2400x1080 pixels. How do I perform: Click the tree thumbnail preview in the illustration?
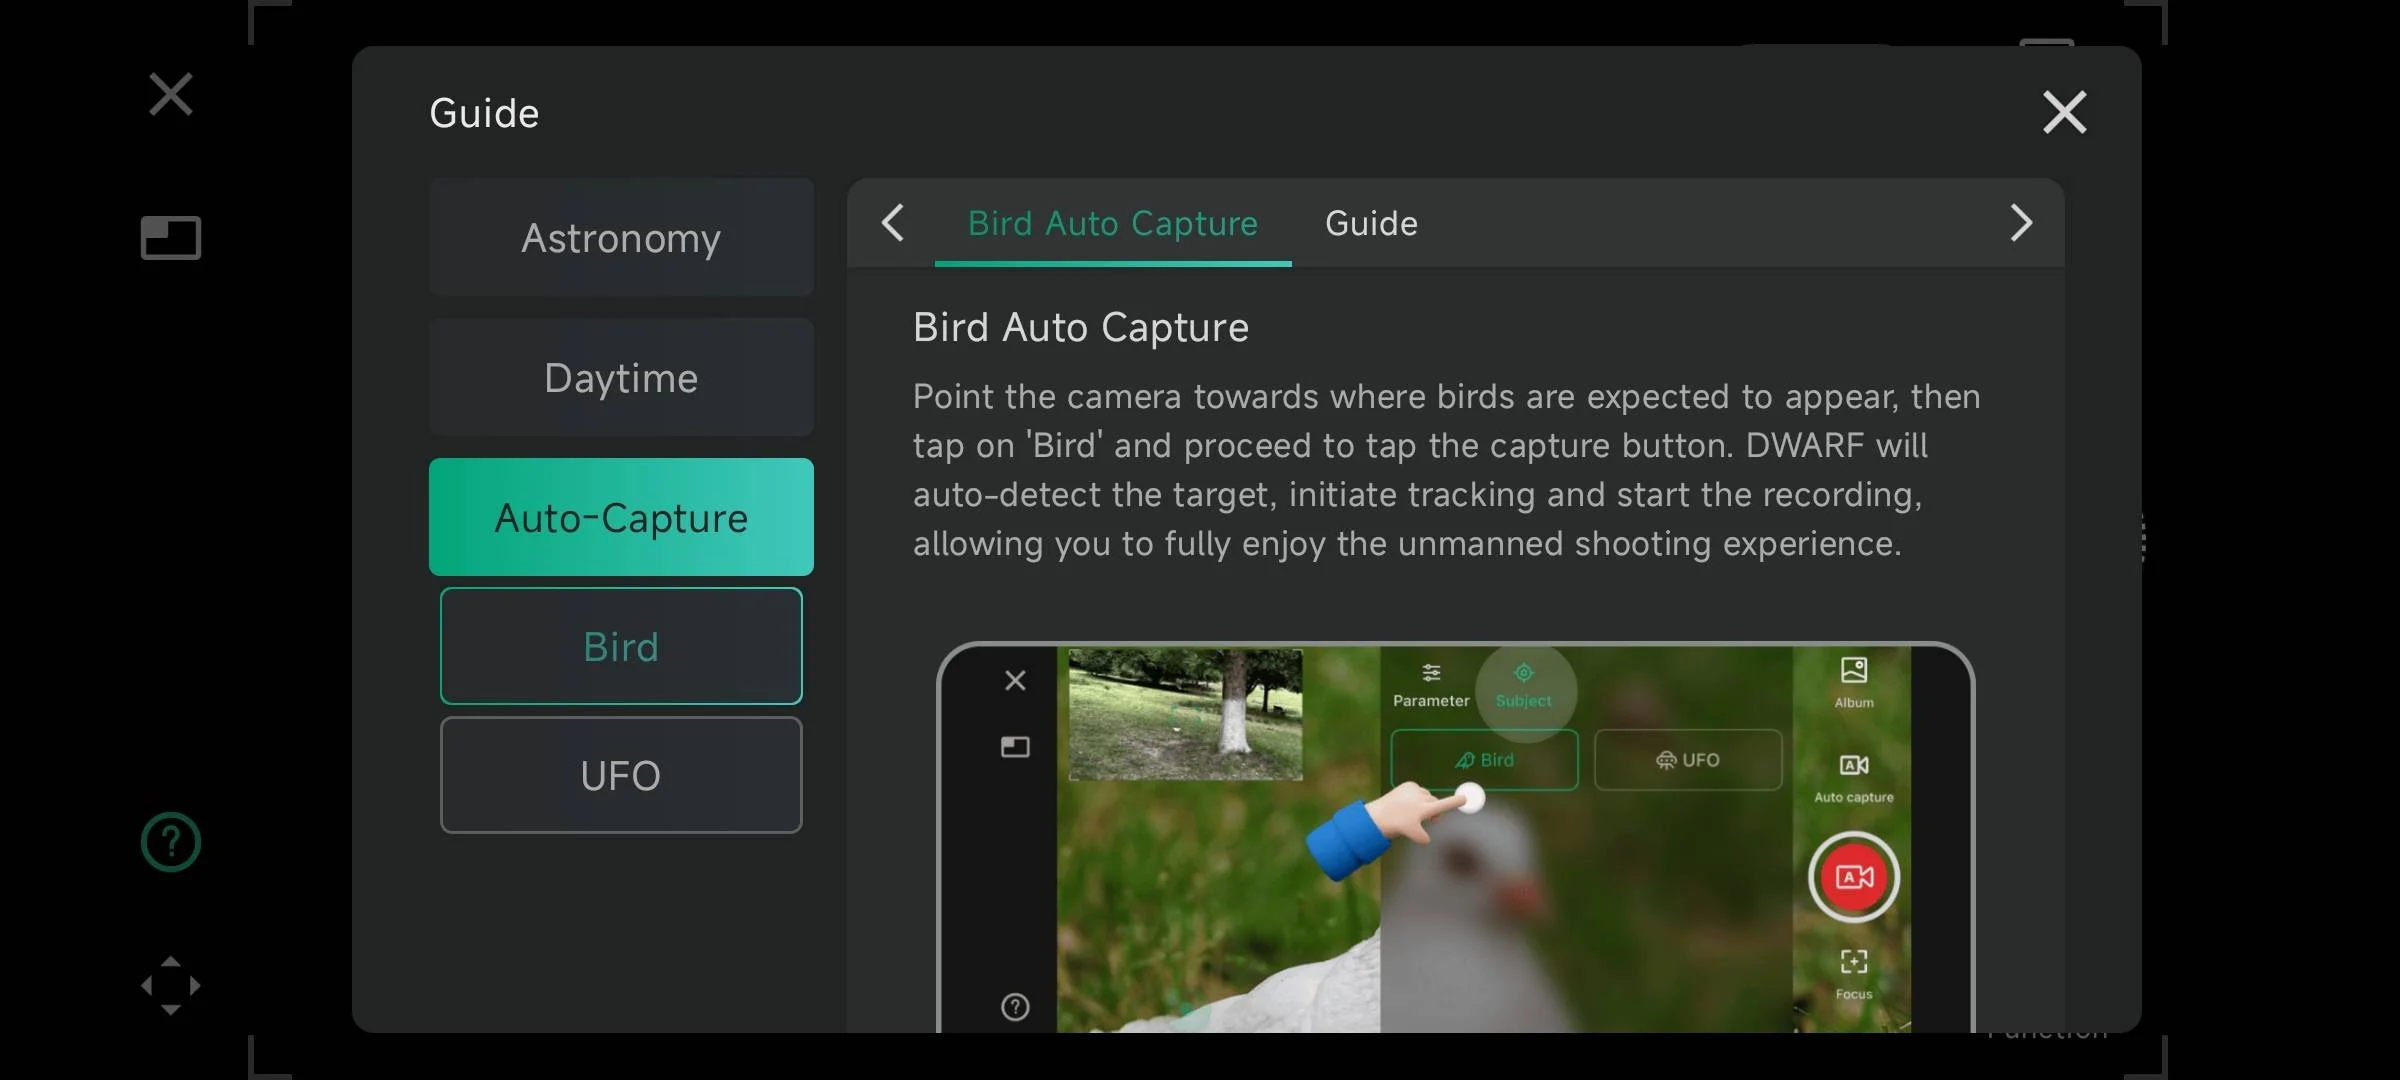(1185, 714)
